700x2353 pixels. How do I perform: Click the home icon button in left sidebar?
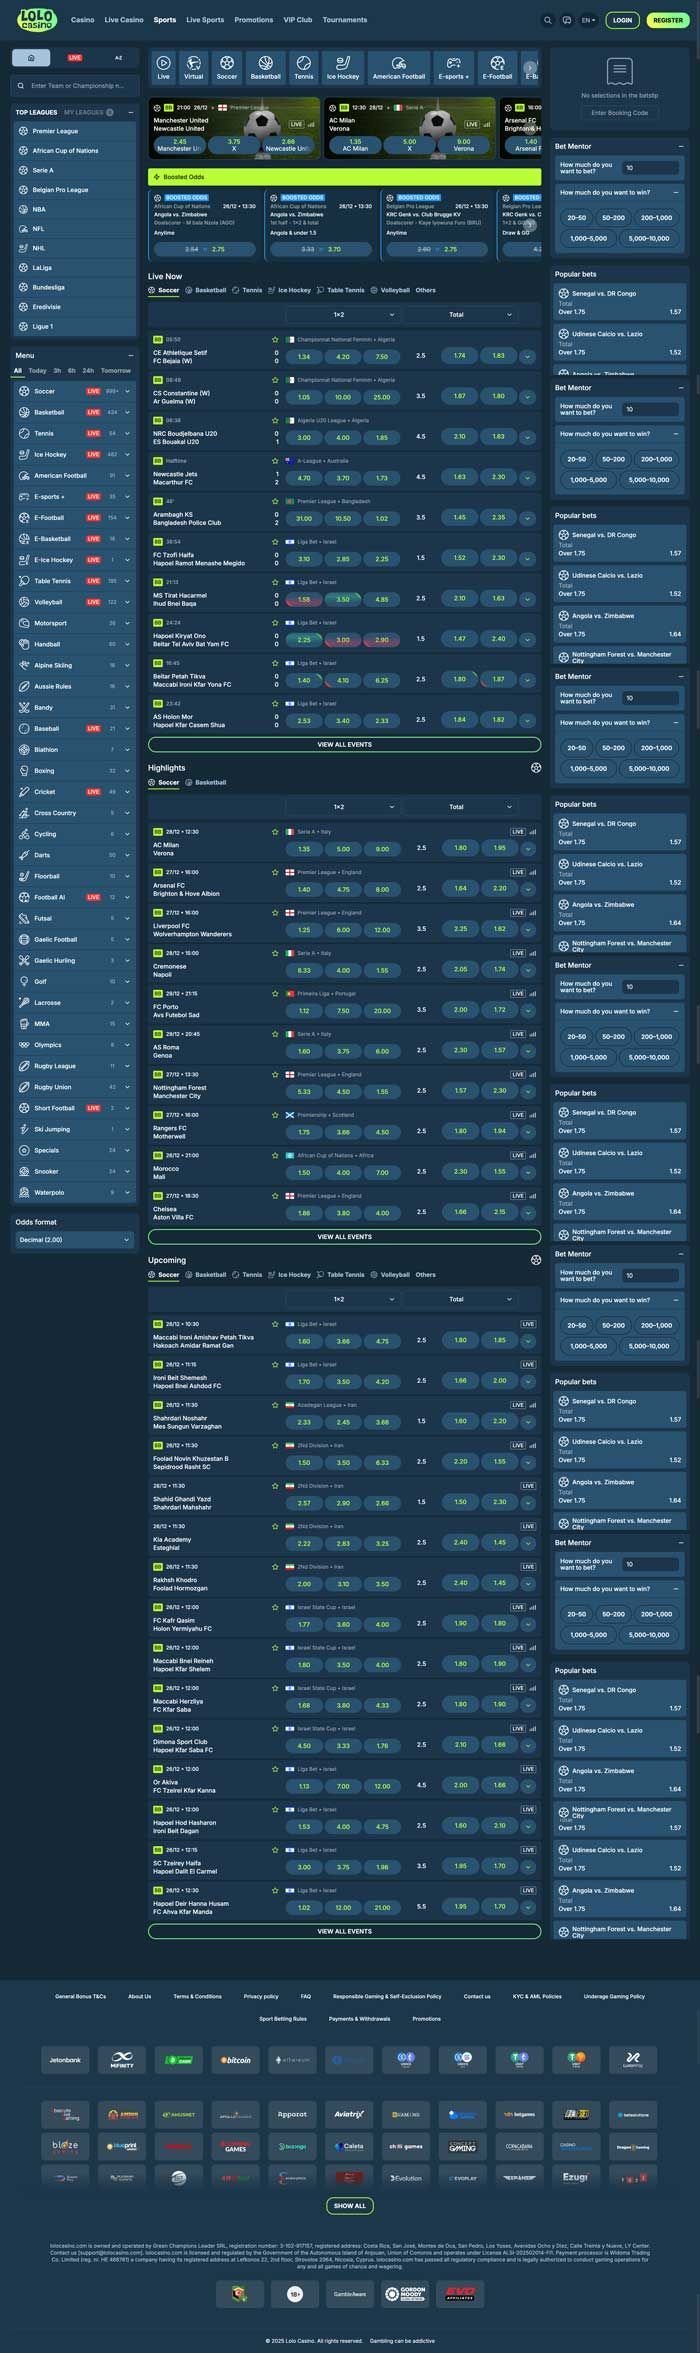31,58
